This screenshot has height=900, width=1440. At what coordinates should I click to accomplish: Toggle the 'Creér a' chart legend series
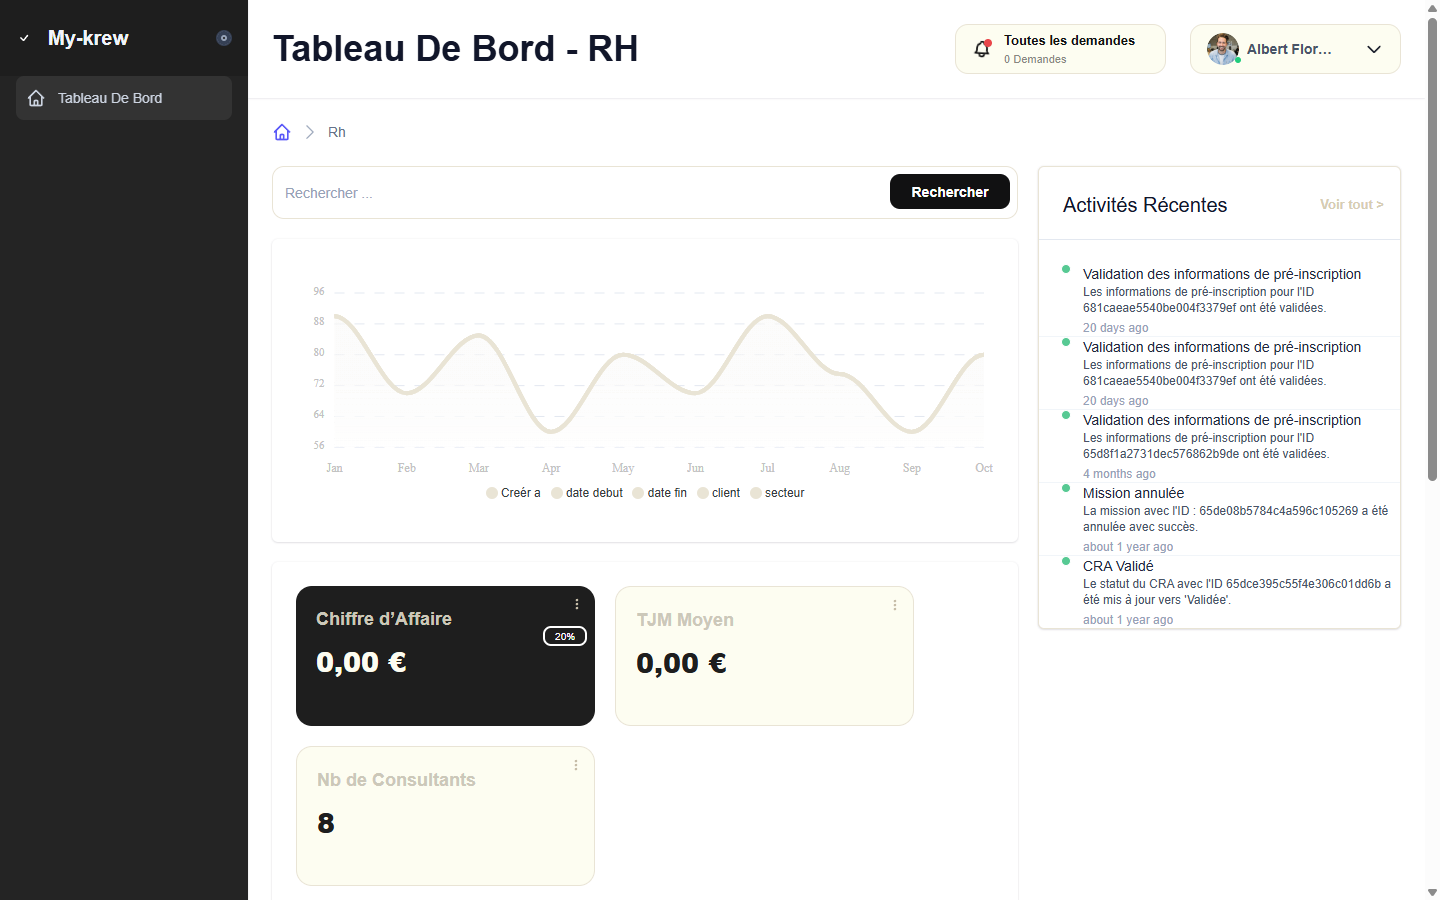point(513,493)
